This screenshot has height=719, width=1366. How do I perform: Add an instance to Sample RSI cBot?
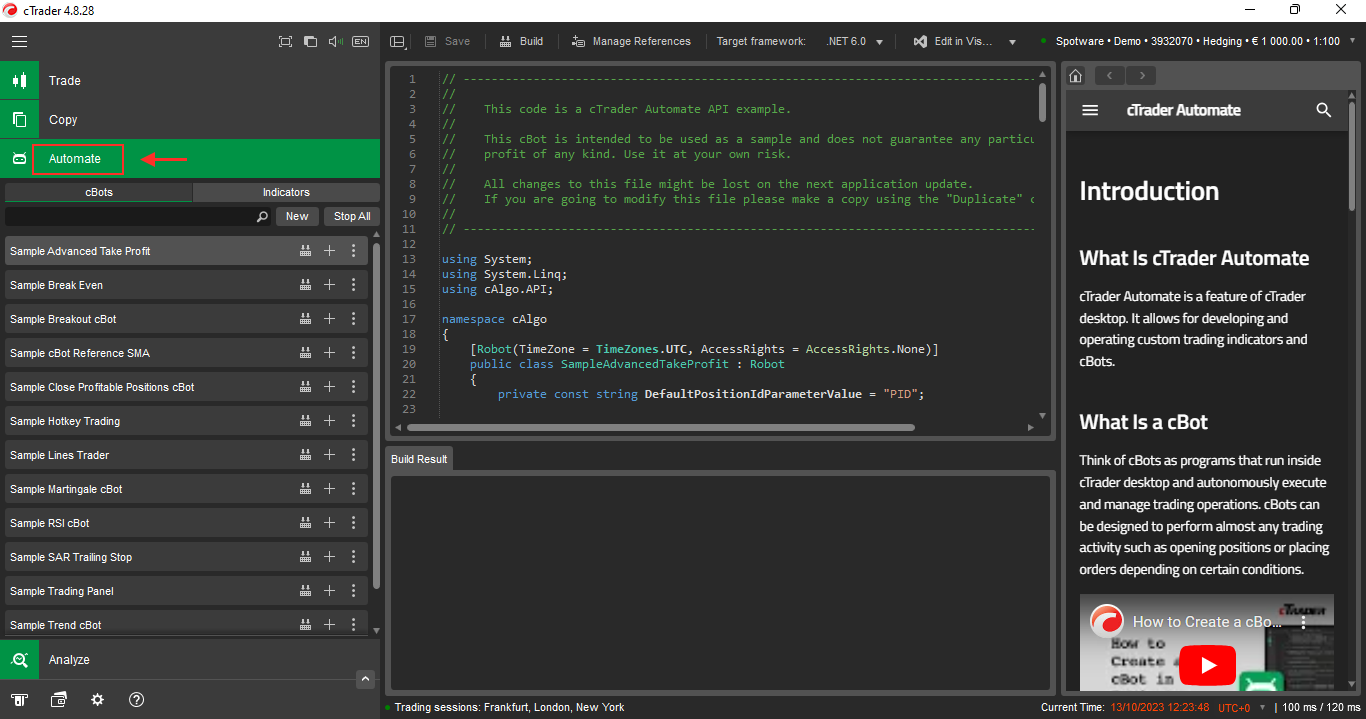coord(329,523)
